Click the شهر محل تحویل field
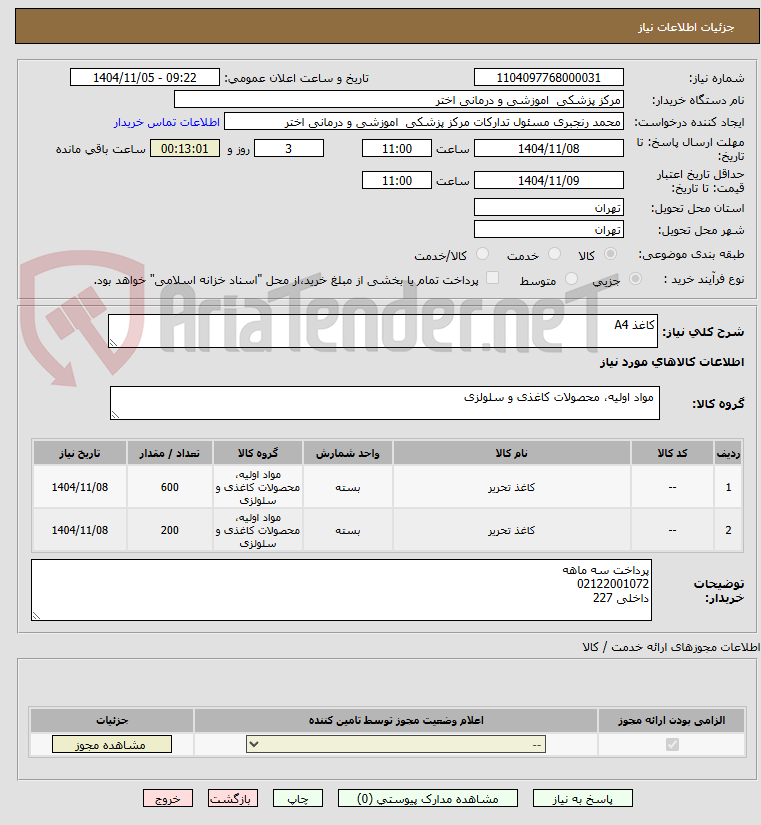Viewport: 761px width, 825px height. (548, 229)
